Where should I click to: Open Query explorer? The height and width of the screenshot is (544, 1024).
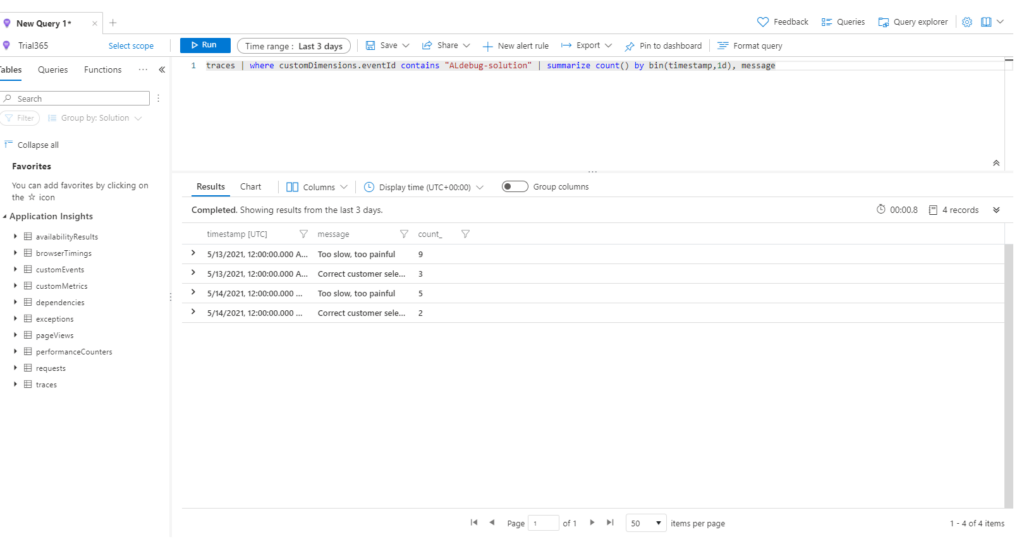point(912,22)
